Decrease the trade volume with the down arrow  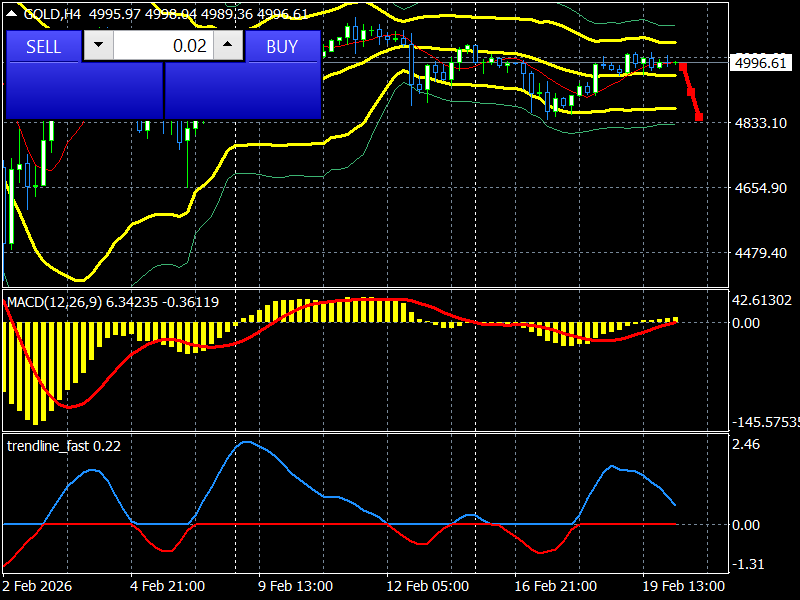tap(98, 45)
